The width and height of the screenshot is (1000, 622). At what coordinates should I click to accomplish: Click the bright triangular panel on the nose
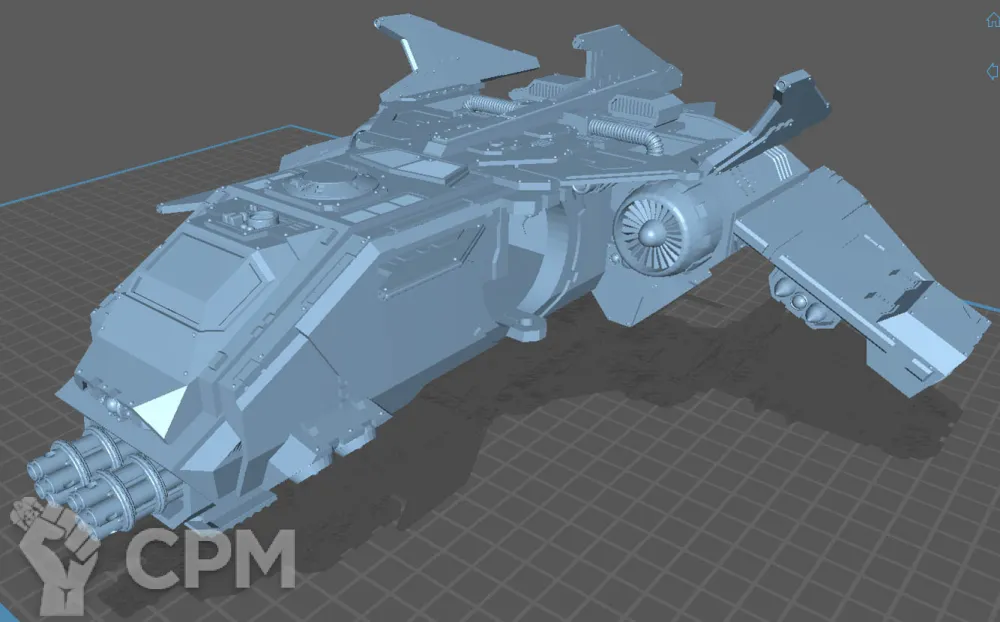coord(162,409)
